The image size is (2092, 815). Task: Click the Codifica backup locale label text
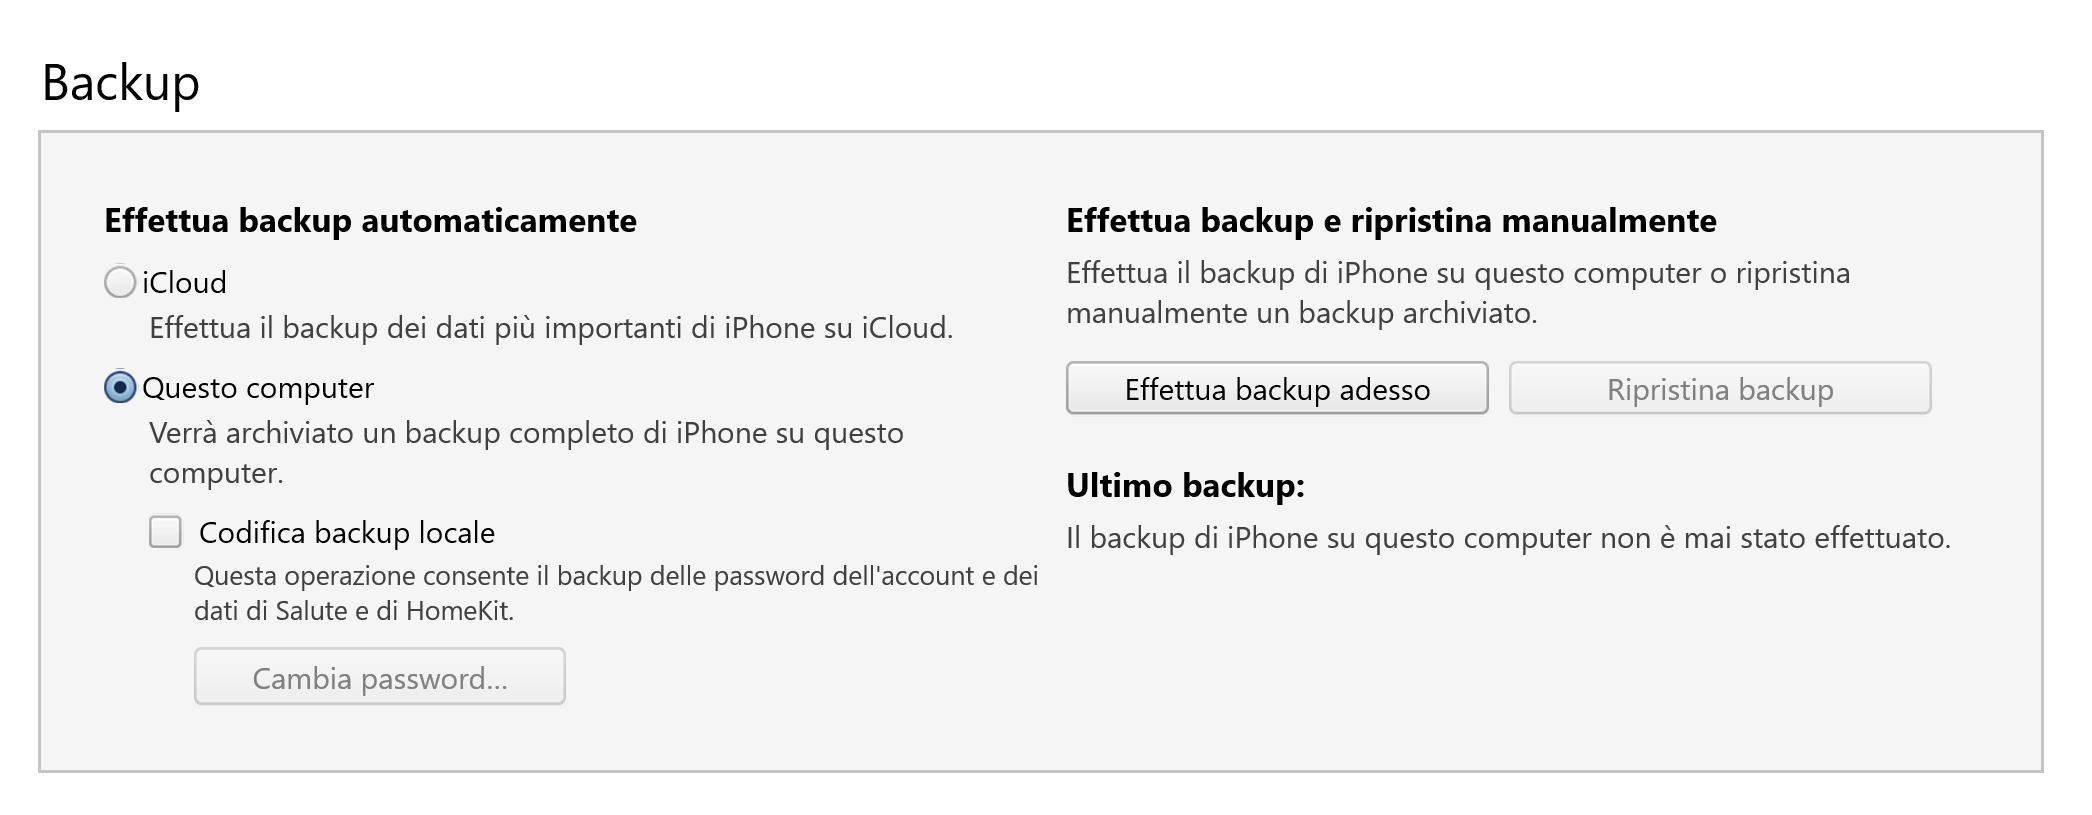click(x=347, y=533)
